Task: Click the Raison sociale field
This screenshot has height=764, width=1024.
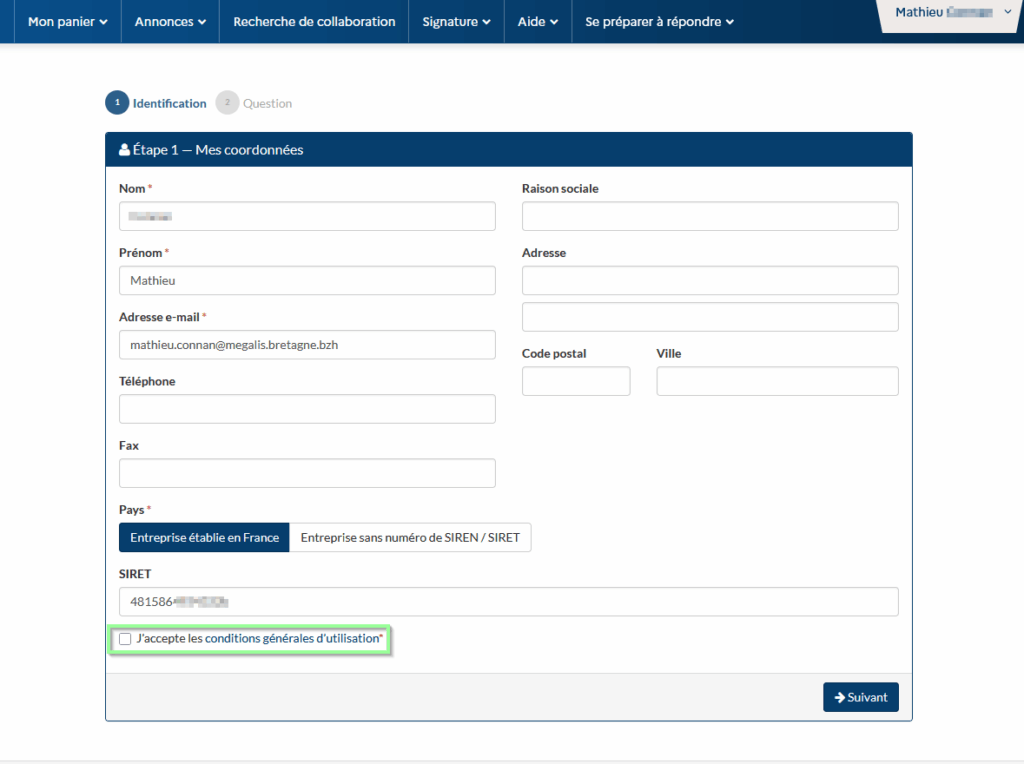Action: (x=710, y=216)
